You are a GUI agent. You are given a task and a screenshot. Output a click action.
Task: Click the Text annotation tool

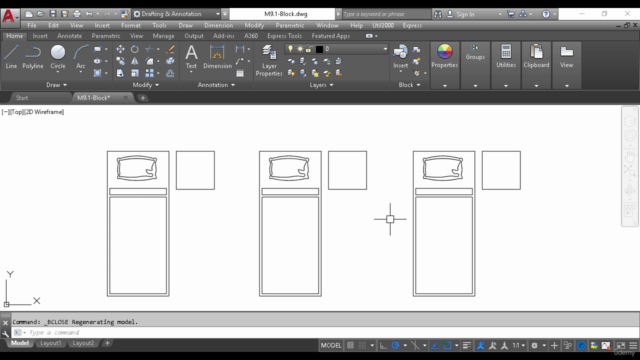pos(191,57)
